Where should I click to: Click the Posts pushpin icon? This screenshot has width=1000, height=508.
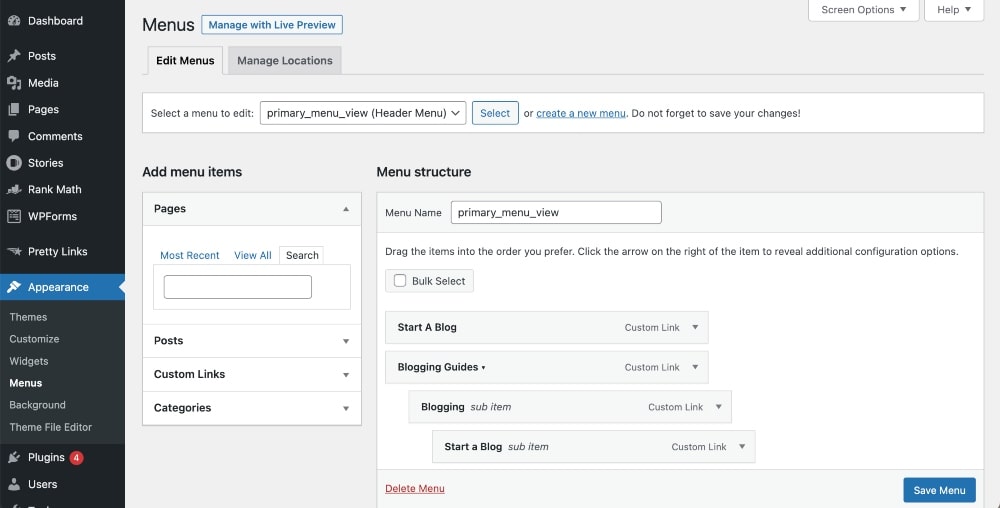point(14,56)
